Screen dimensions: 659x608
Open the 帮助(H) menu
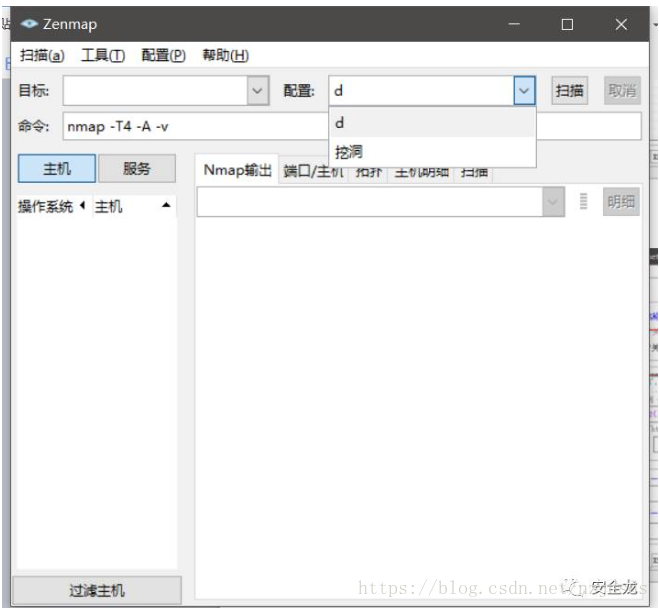point(225,55)
